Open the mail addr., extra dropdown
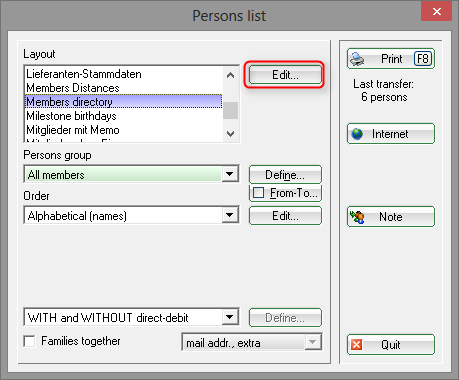 pos(313,342)
